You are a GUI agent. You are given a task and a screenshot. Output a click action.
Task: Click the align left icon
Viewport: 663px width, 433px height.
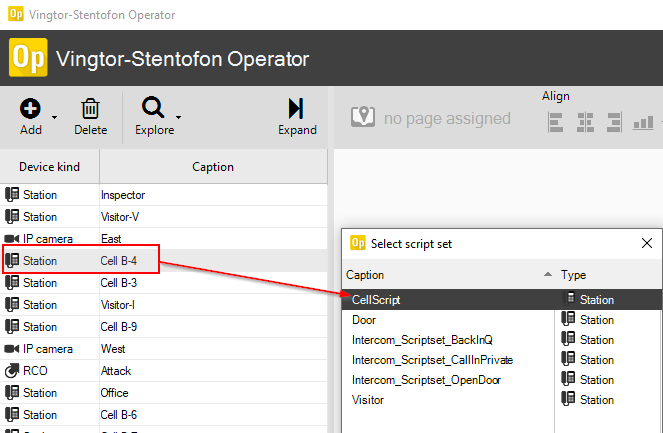click(x=557, y=122)
